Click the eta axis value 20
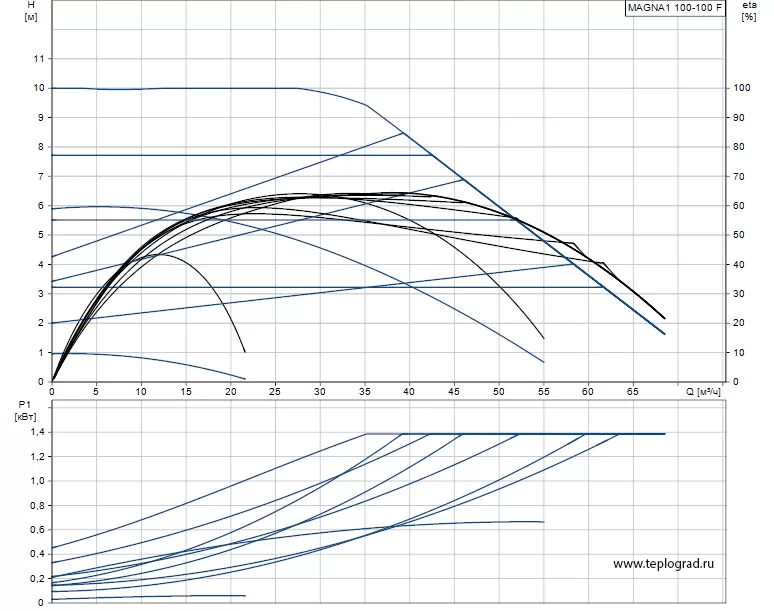The width and height of the screenshot is (774, 611). pos(739,323)
